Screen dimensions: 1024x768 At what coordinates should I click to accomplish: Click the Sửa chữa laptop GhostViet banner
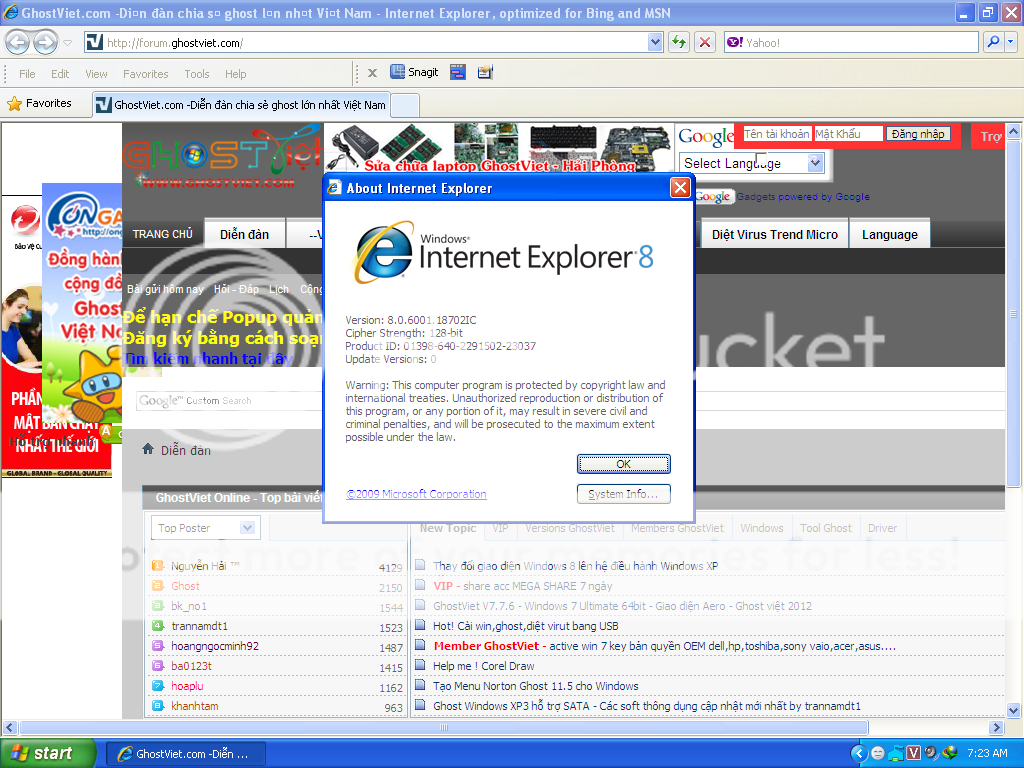(x=500, y=148)
